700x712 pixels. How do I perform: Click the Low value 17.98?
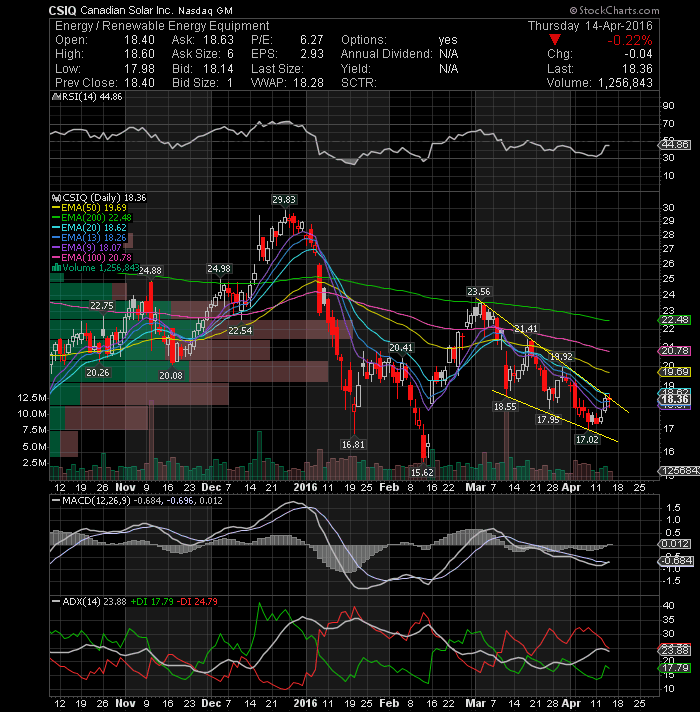[x=139, y=69]
